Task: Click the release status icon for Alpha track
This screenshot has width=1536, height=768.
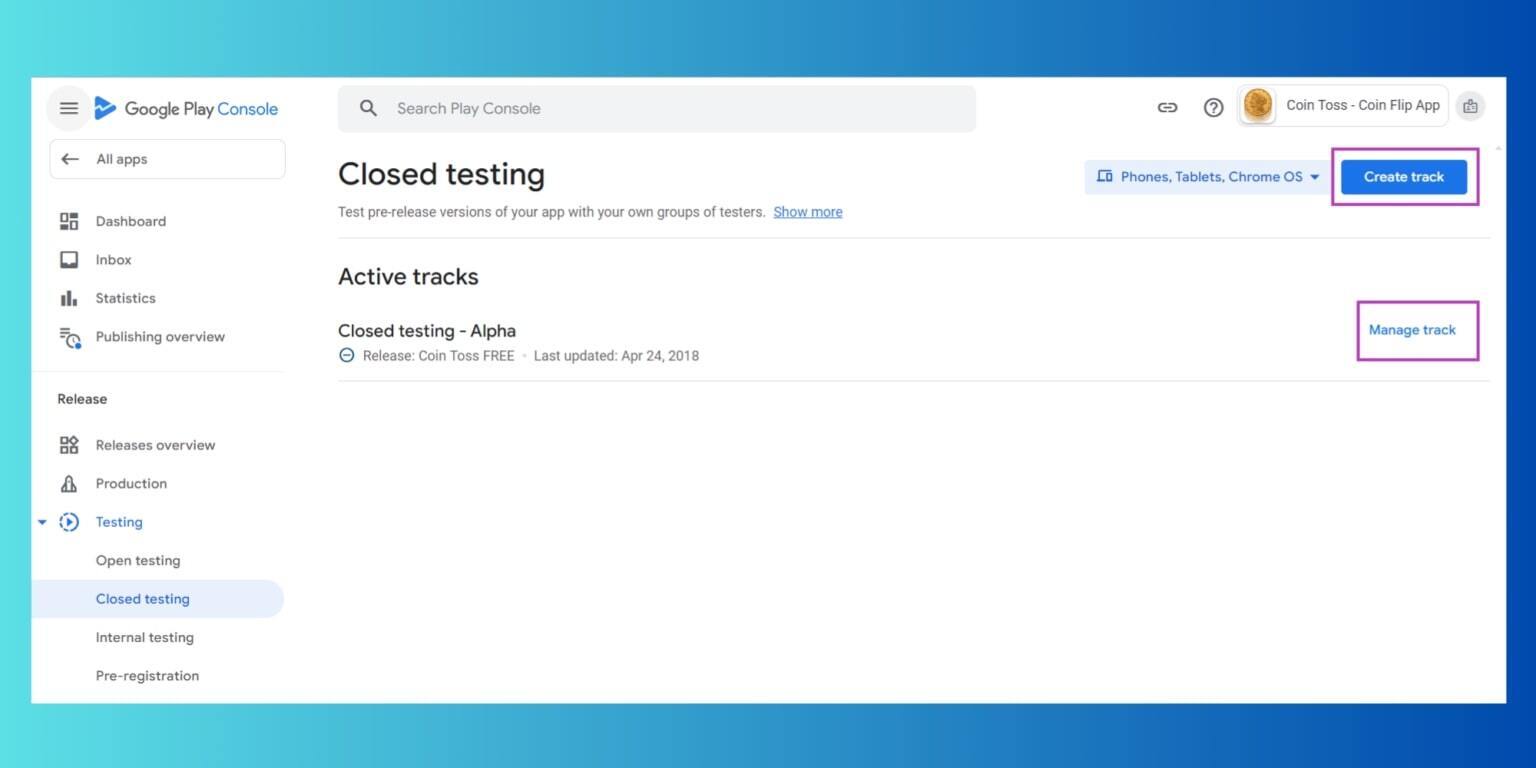Action: click(346, 355)
